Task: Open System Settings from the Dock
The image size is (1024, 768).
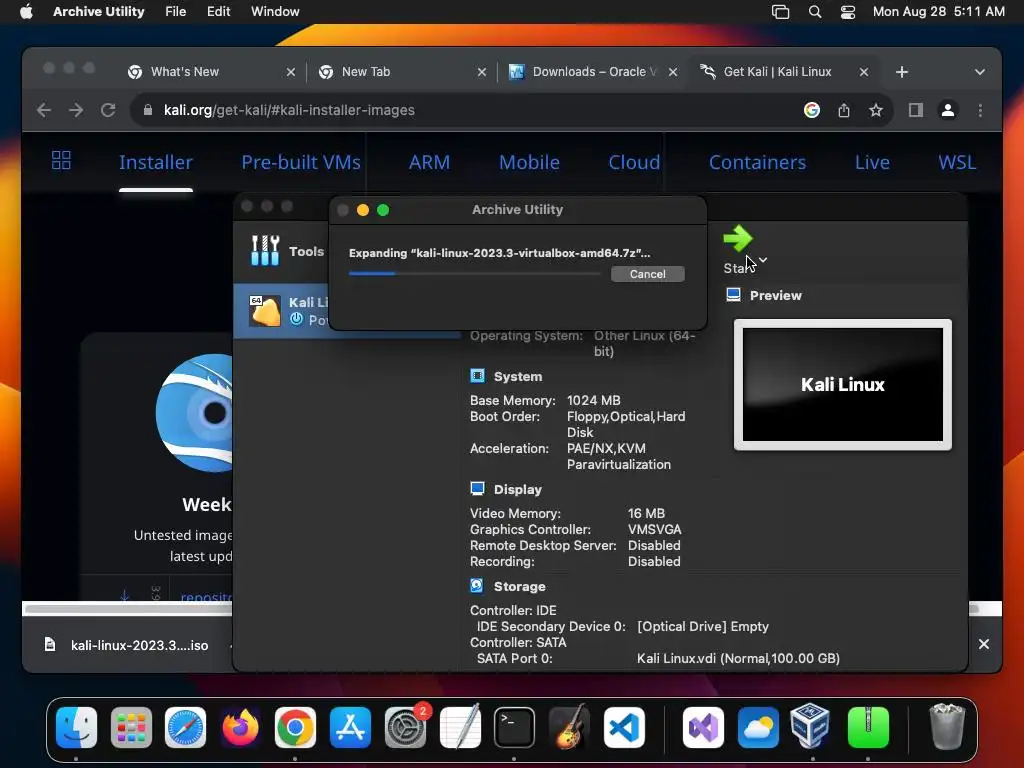Action: (x=405, y=727)
